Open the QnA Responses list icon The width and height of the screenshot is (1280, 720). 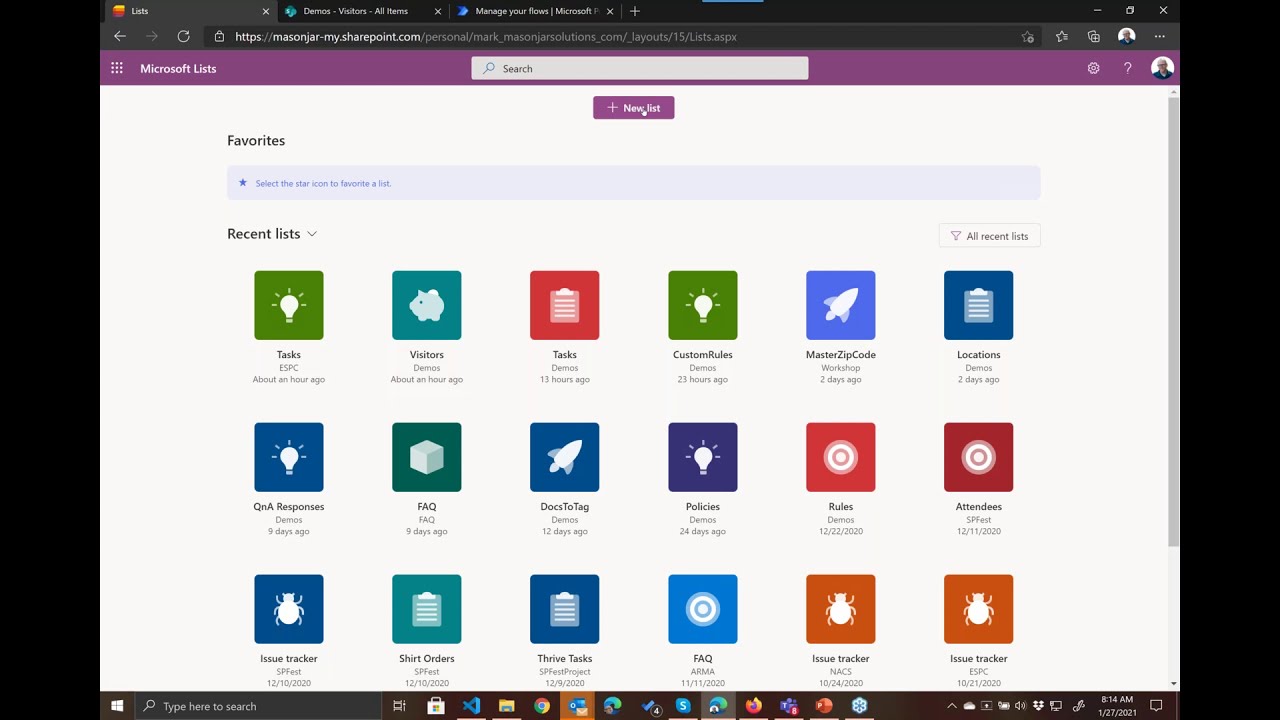[x=289, y=457]
